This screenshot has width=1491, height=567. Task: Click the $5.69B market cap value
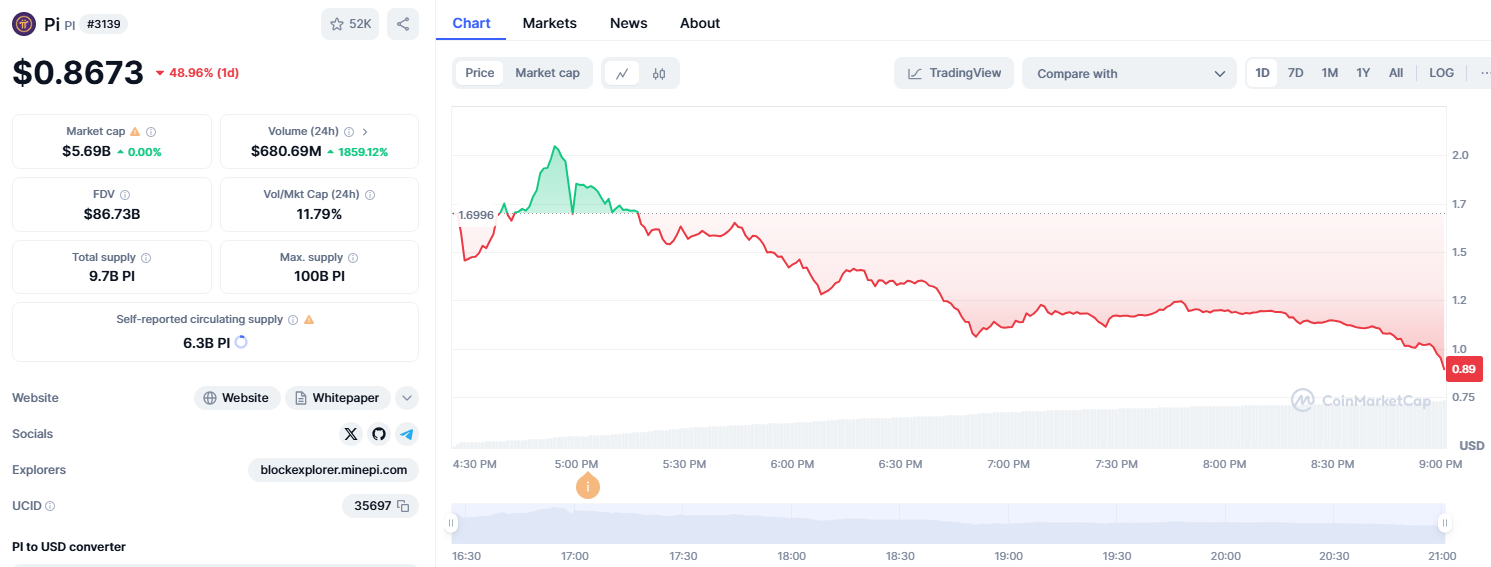tap(86, 152)
